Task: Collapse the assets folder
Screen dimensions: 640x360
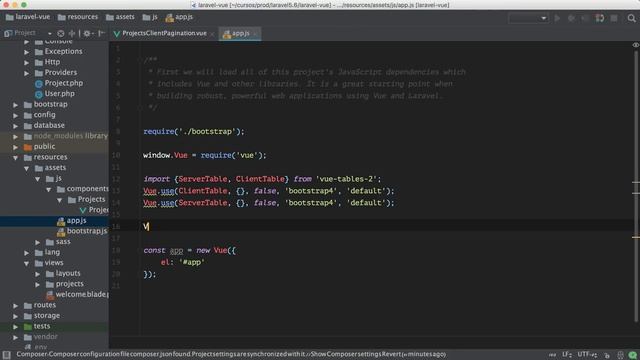Action: pos(27,168)
